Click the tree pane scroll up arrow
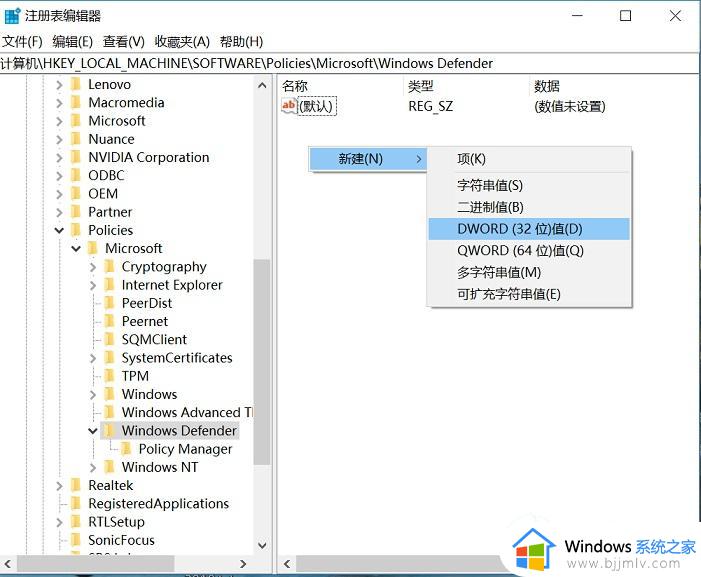 (262, 85)
